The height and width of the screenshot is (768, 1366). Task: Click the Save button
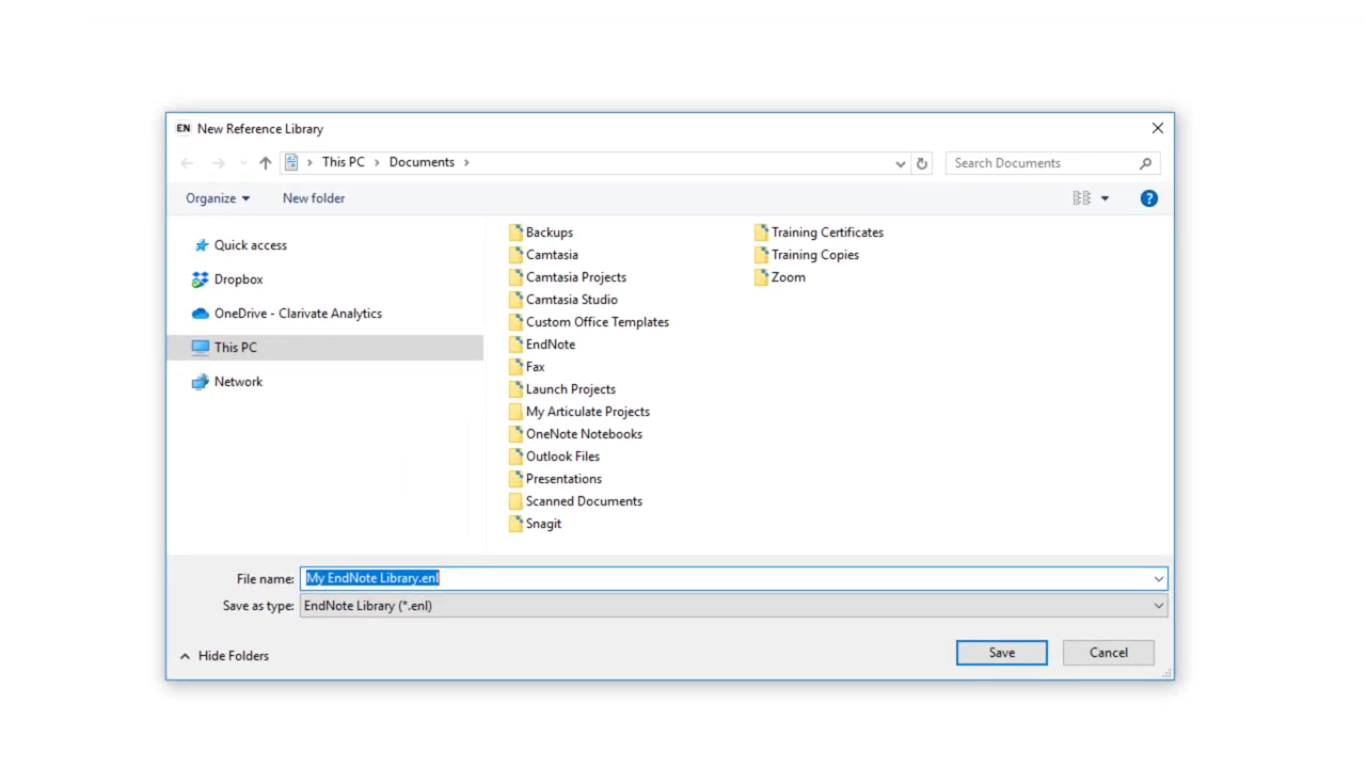coord(1002,653)
